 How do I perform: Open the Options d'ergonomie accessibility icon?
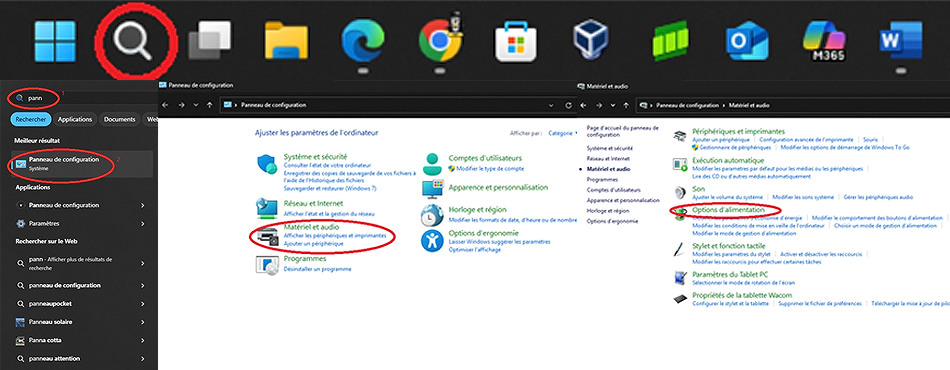(432, 240)
